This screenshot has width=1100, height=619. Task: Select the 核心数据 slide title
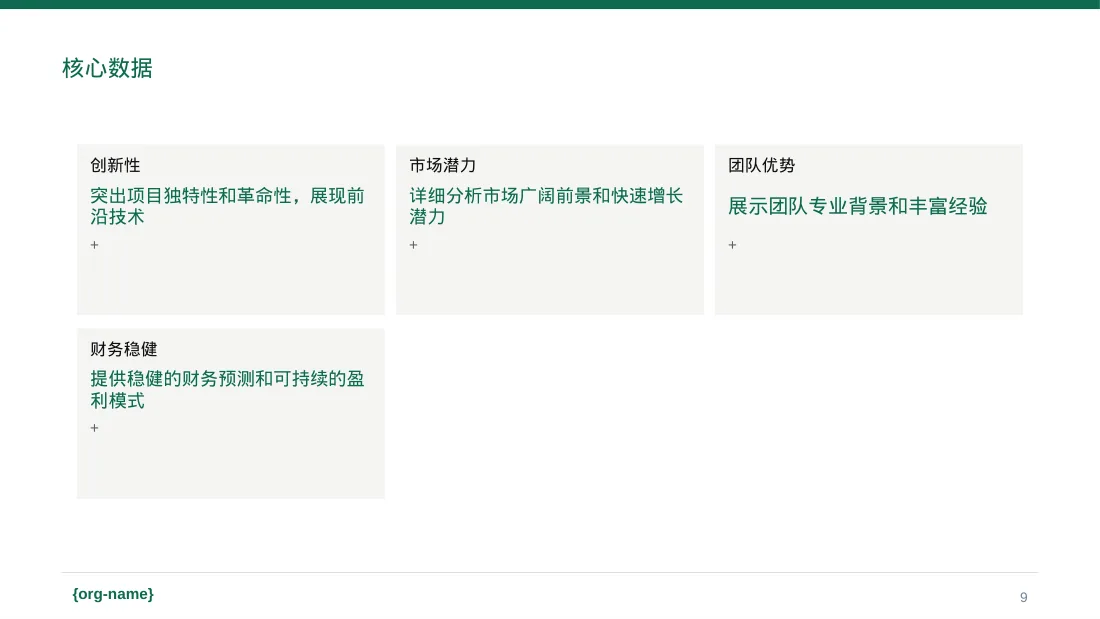pos(107,68)
